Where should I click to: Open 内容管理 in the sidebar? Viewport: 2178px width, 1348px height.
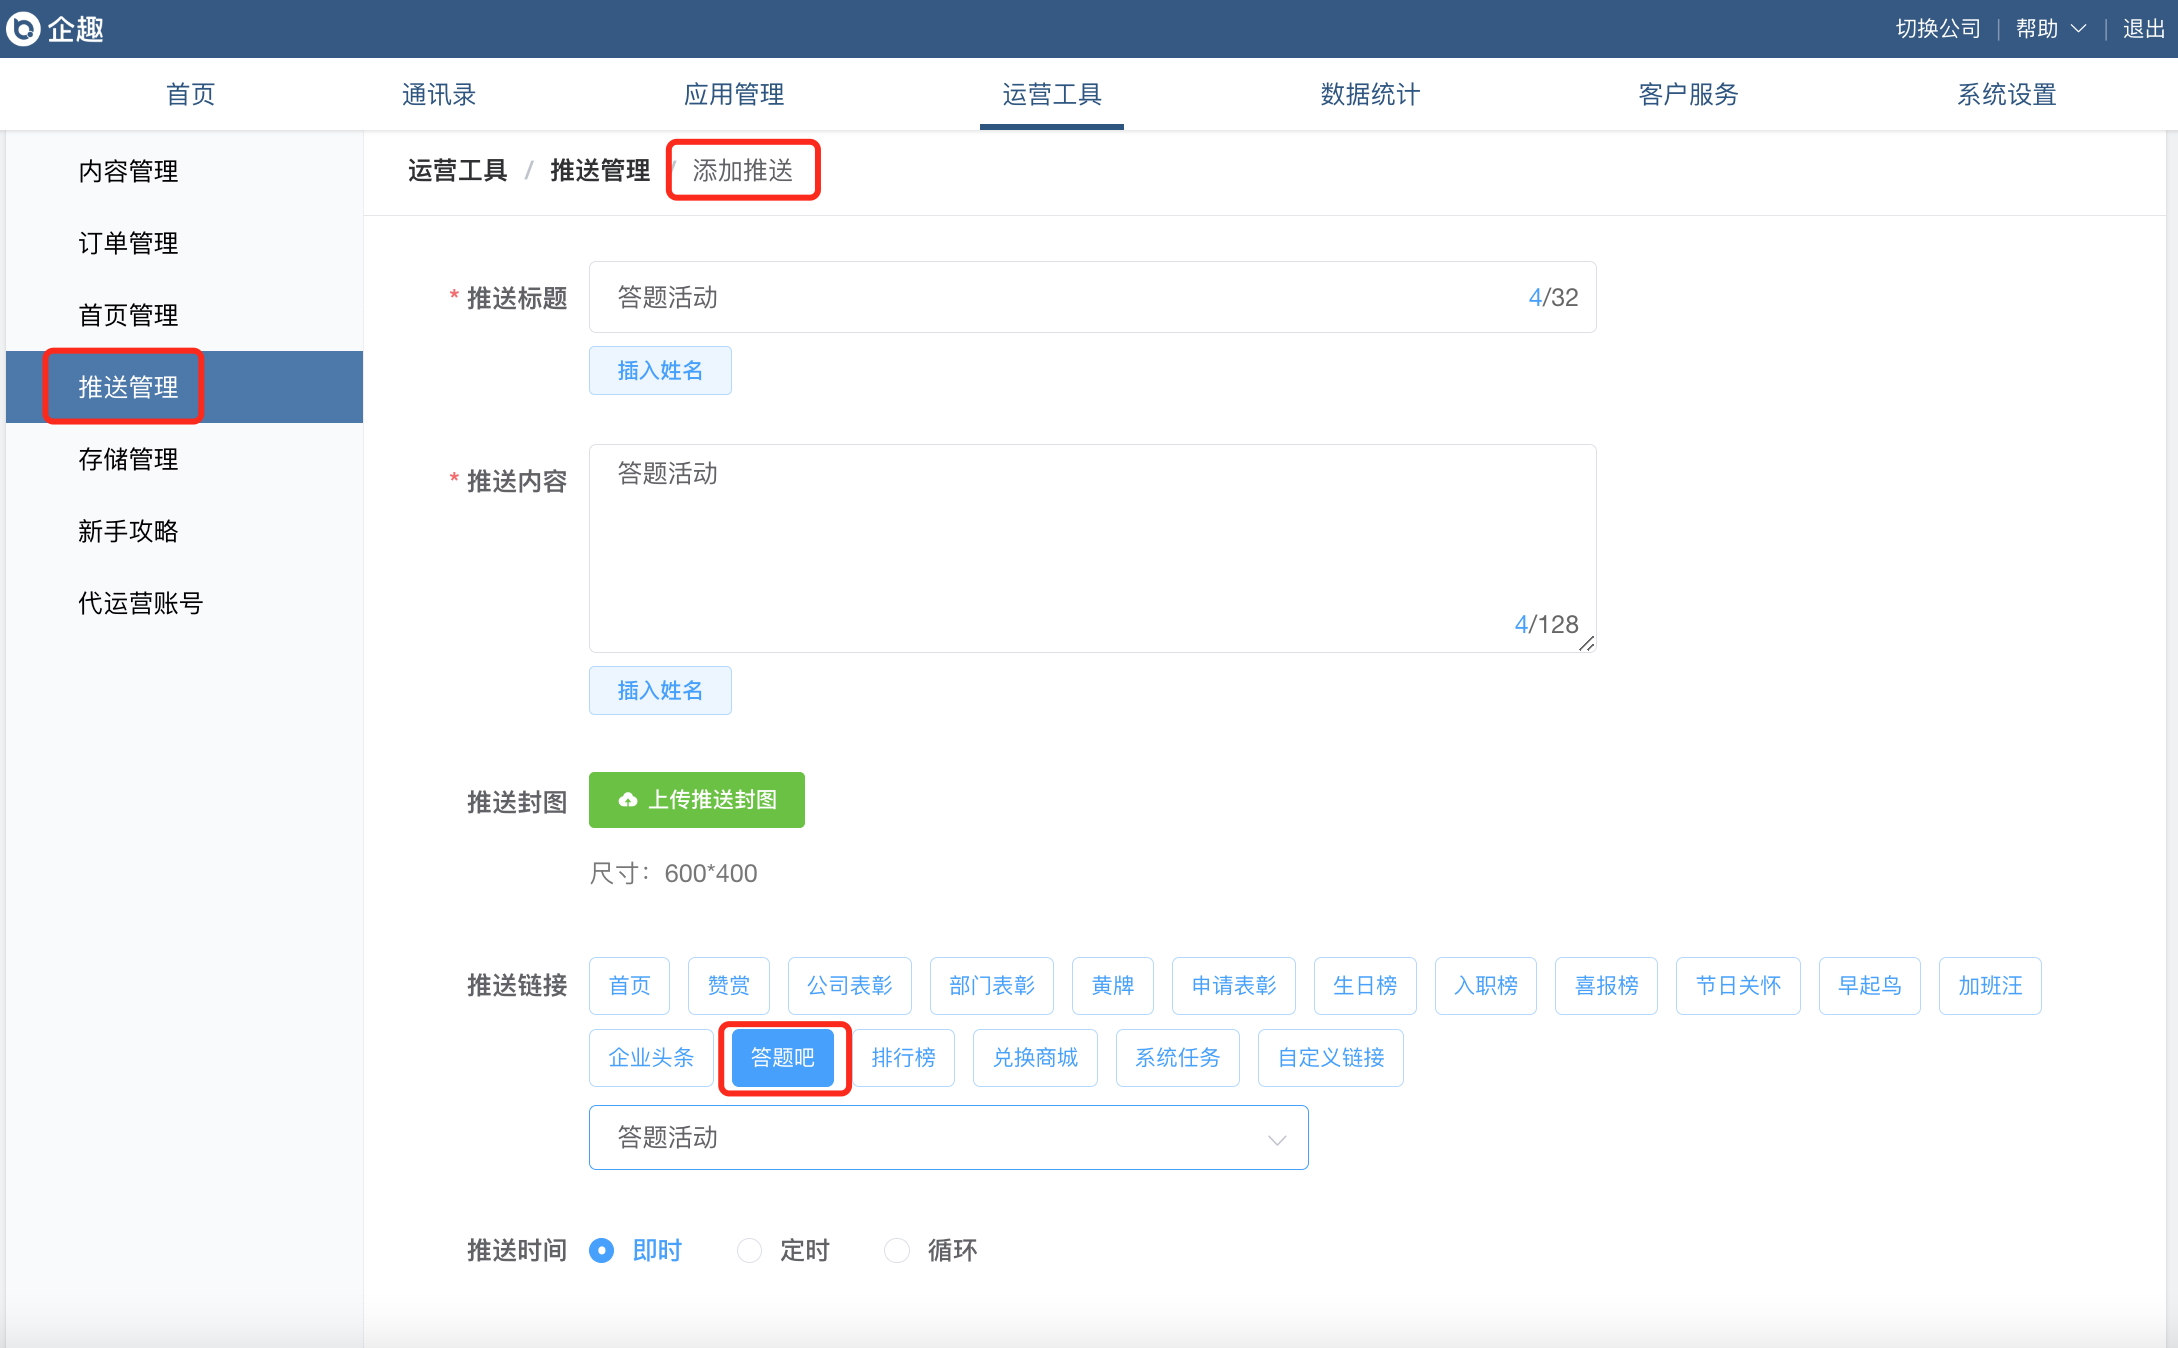[x=128, y=171]
